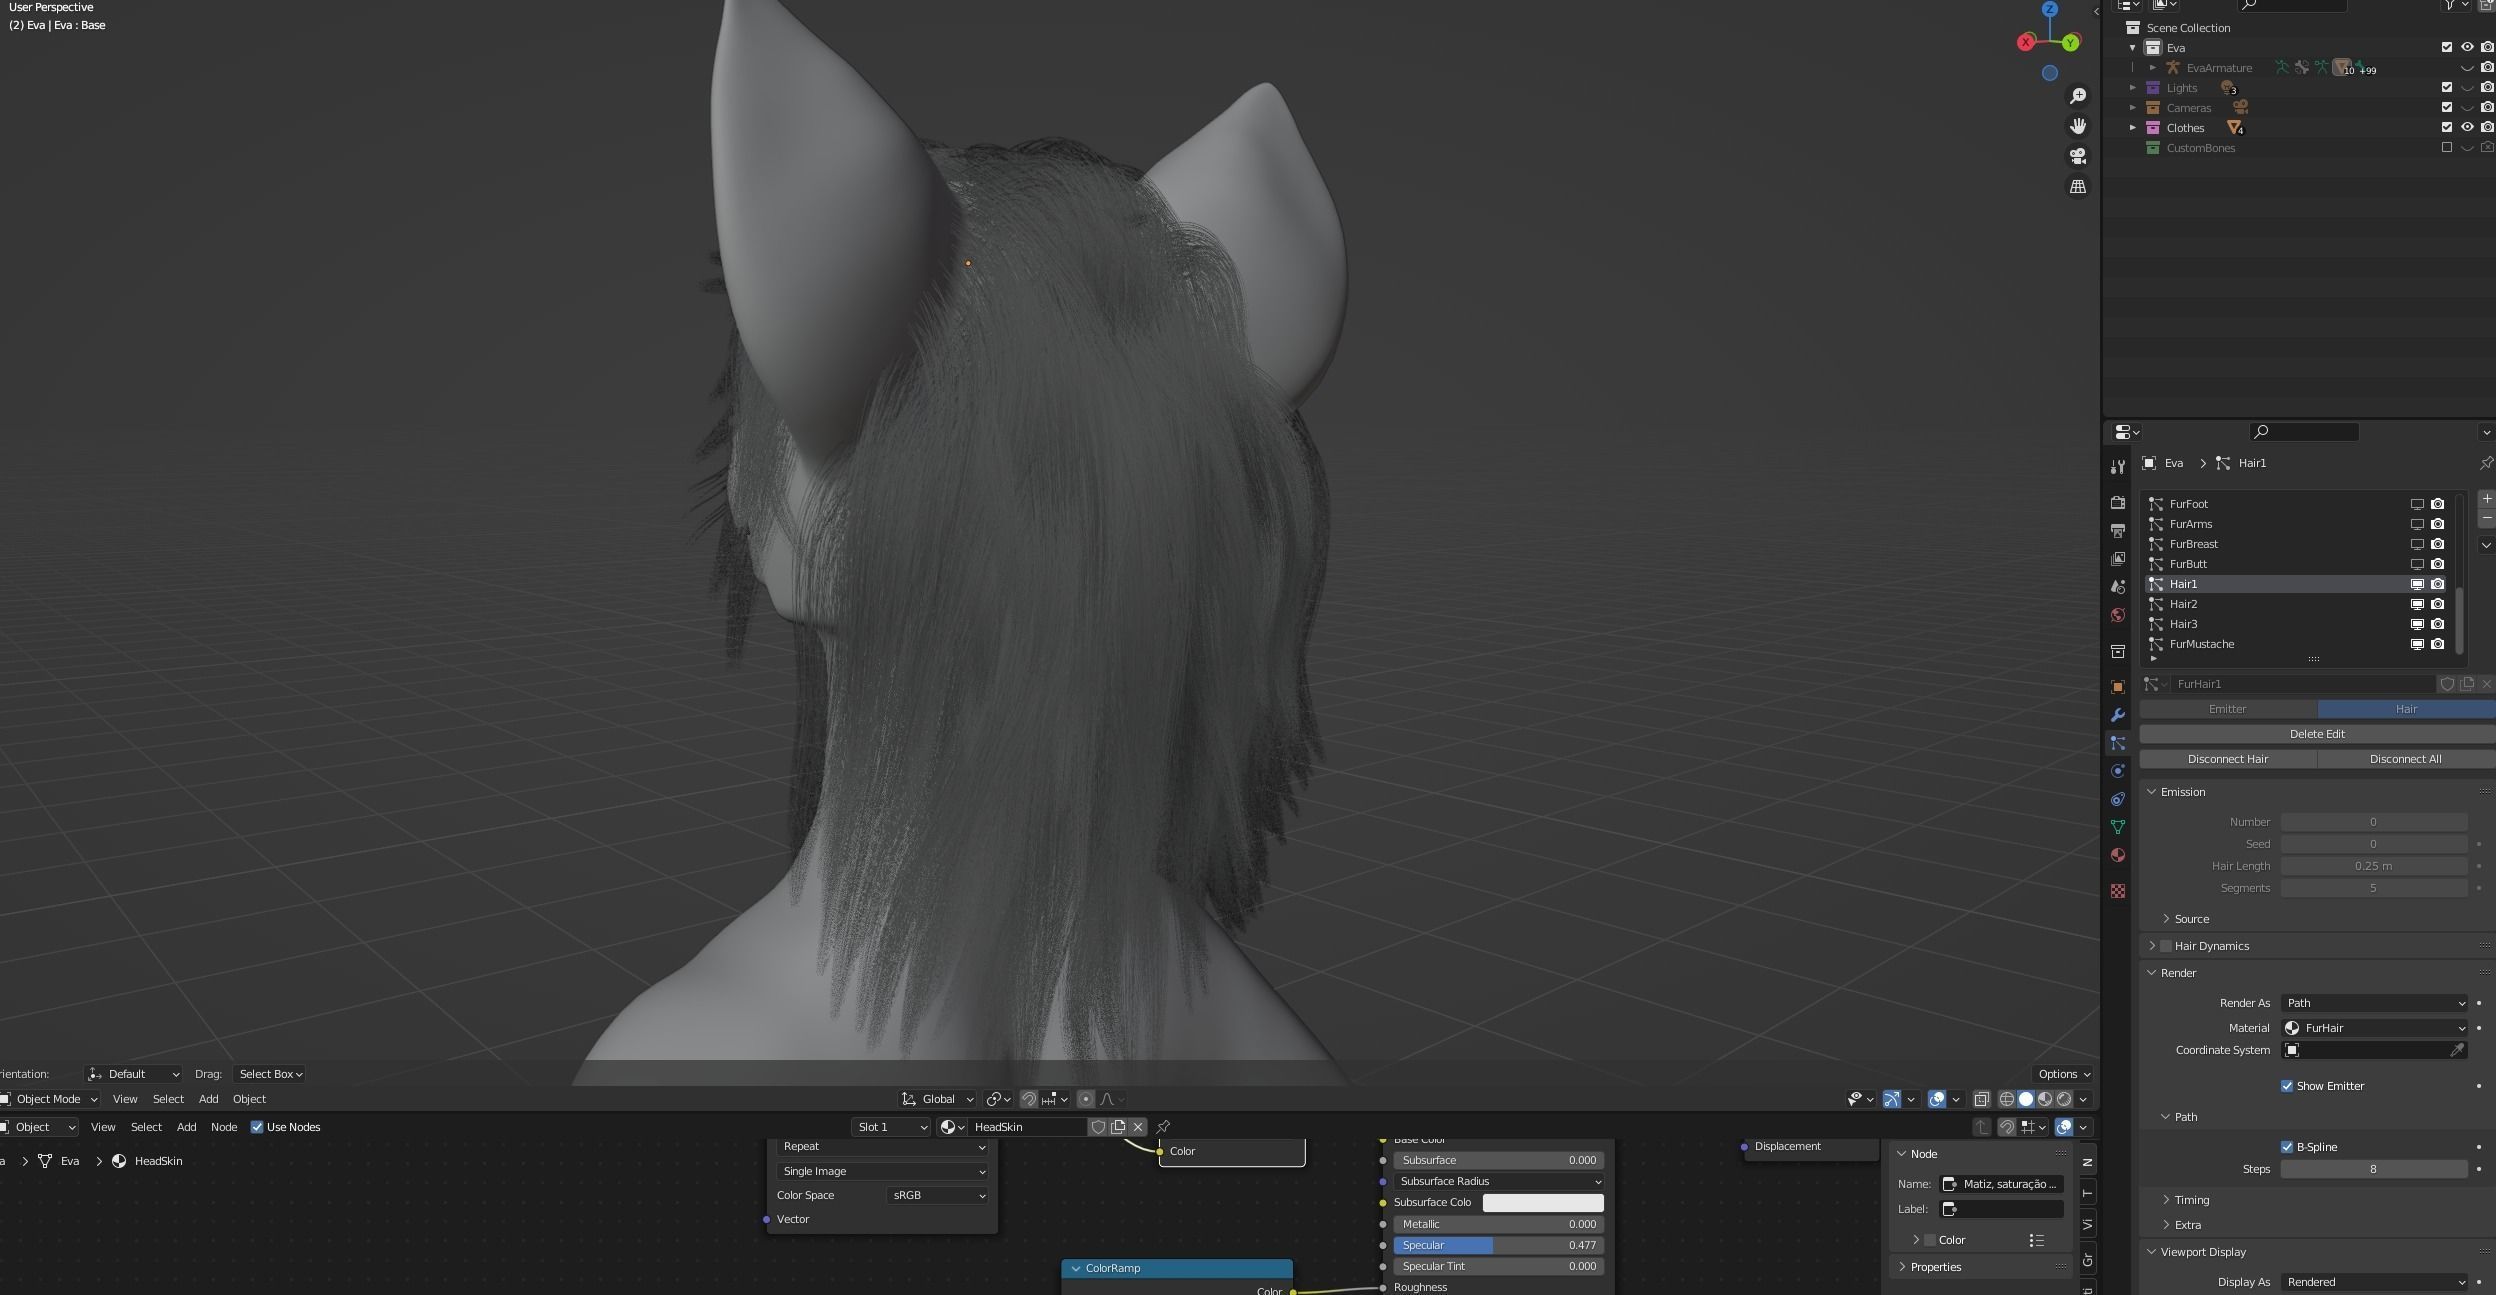
Task: Click the Delete Edit button
Action: coord(2317,734)
